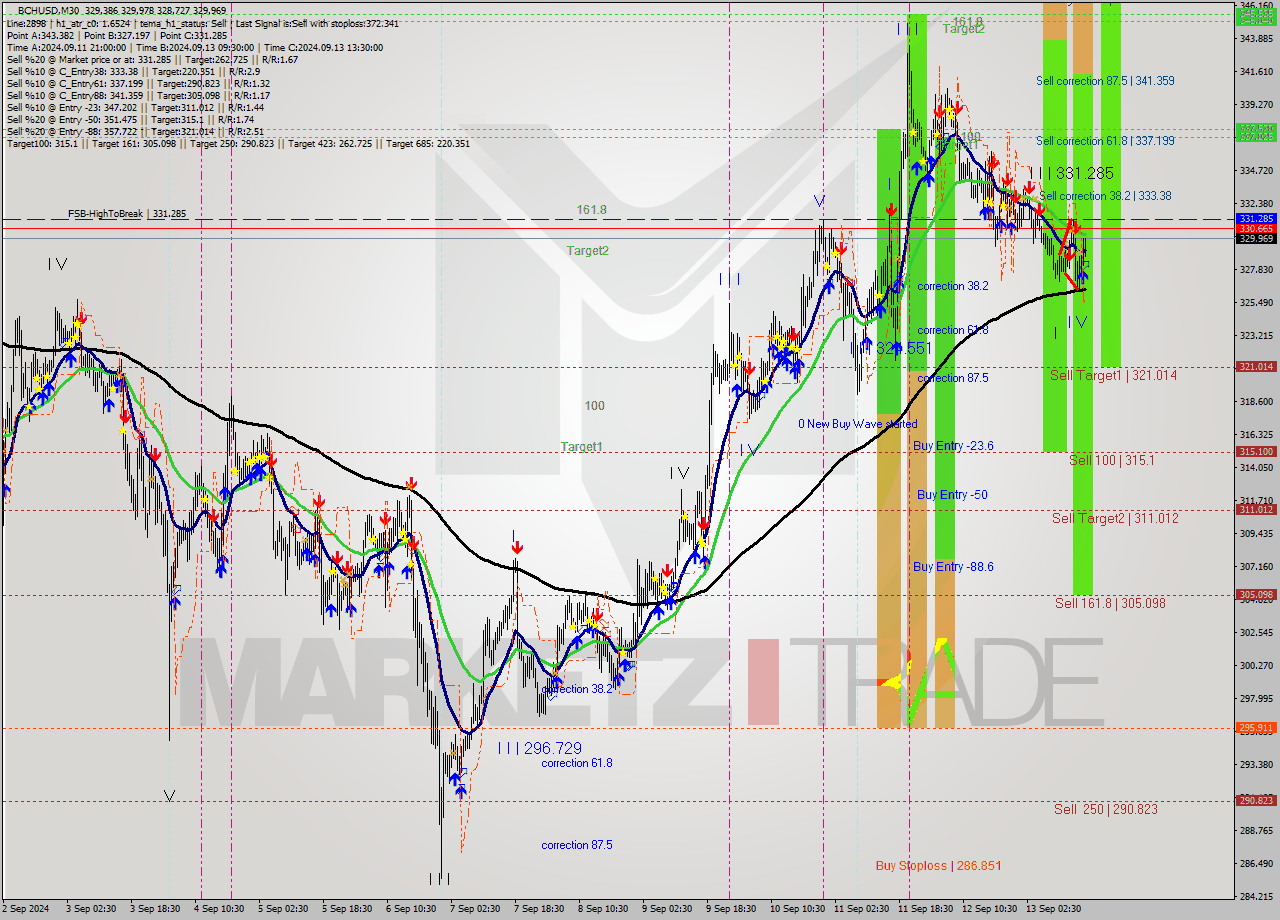Click the '8 Sep 10:30' time axis label
Screen dimensions: 1280x920
(x=603, y=909)
